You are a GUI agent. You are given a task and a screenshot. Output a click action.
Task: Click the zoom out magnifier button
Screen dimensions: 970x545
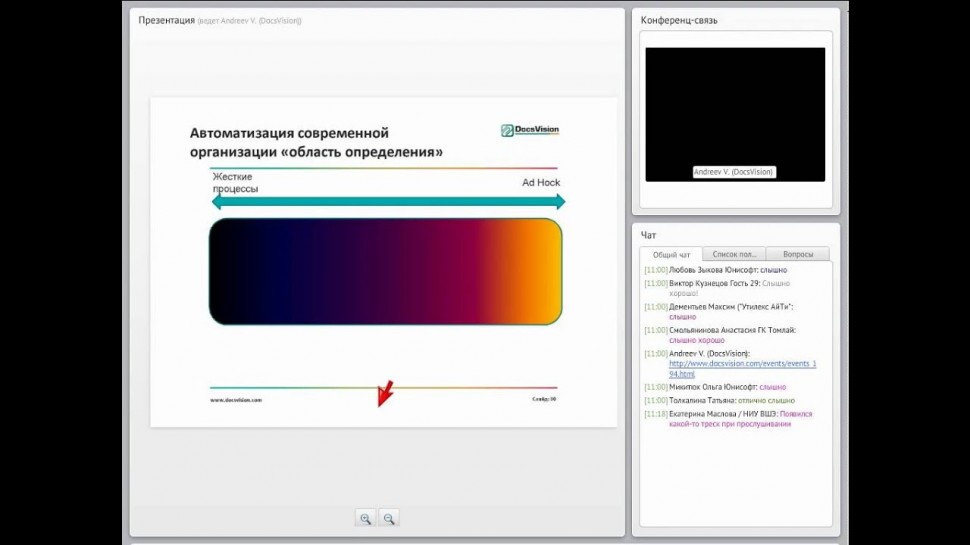click(x=389, y=518)
